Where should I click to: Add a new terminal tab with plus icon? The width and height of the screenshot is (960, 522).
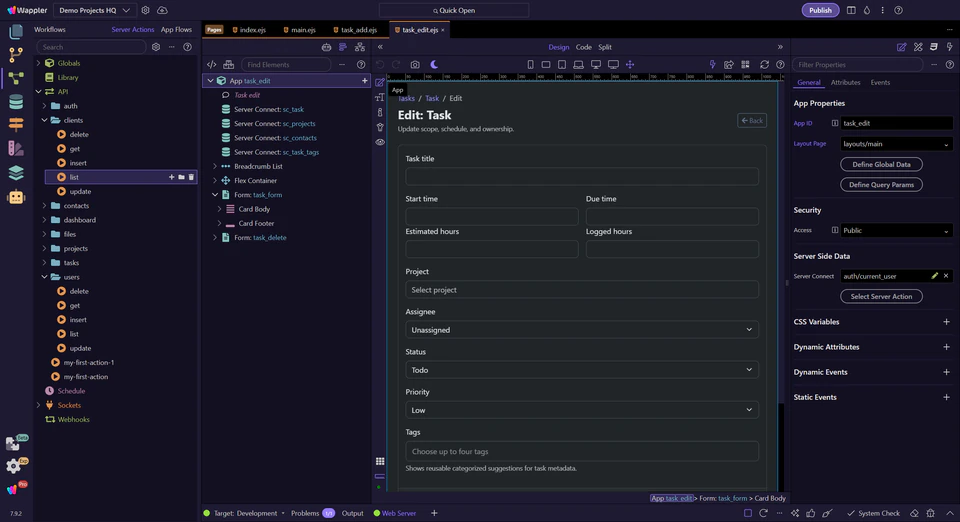point(434,513)
